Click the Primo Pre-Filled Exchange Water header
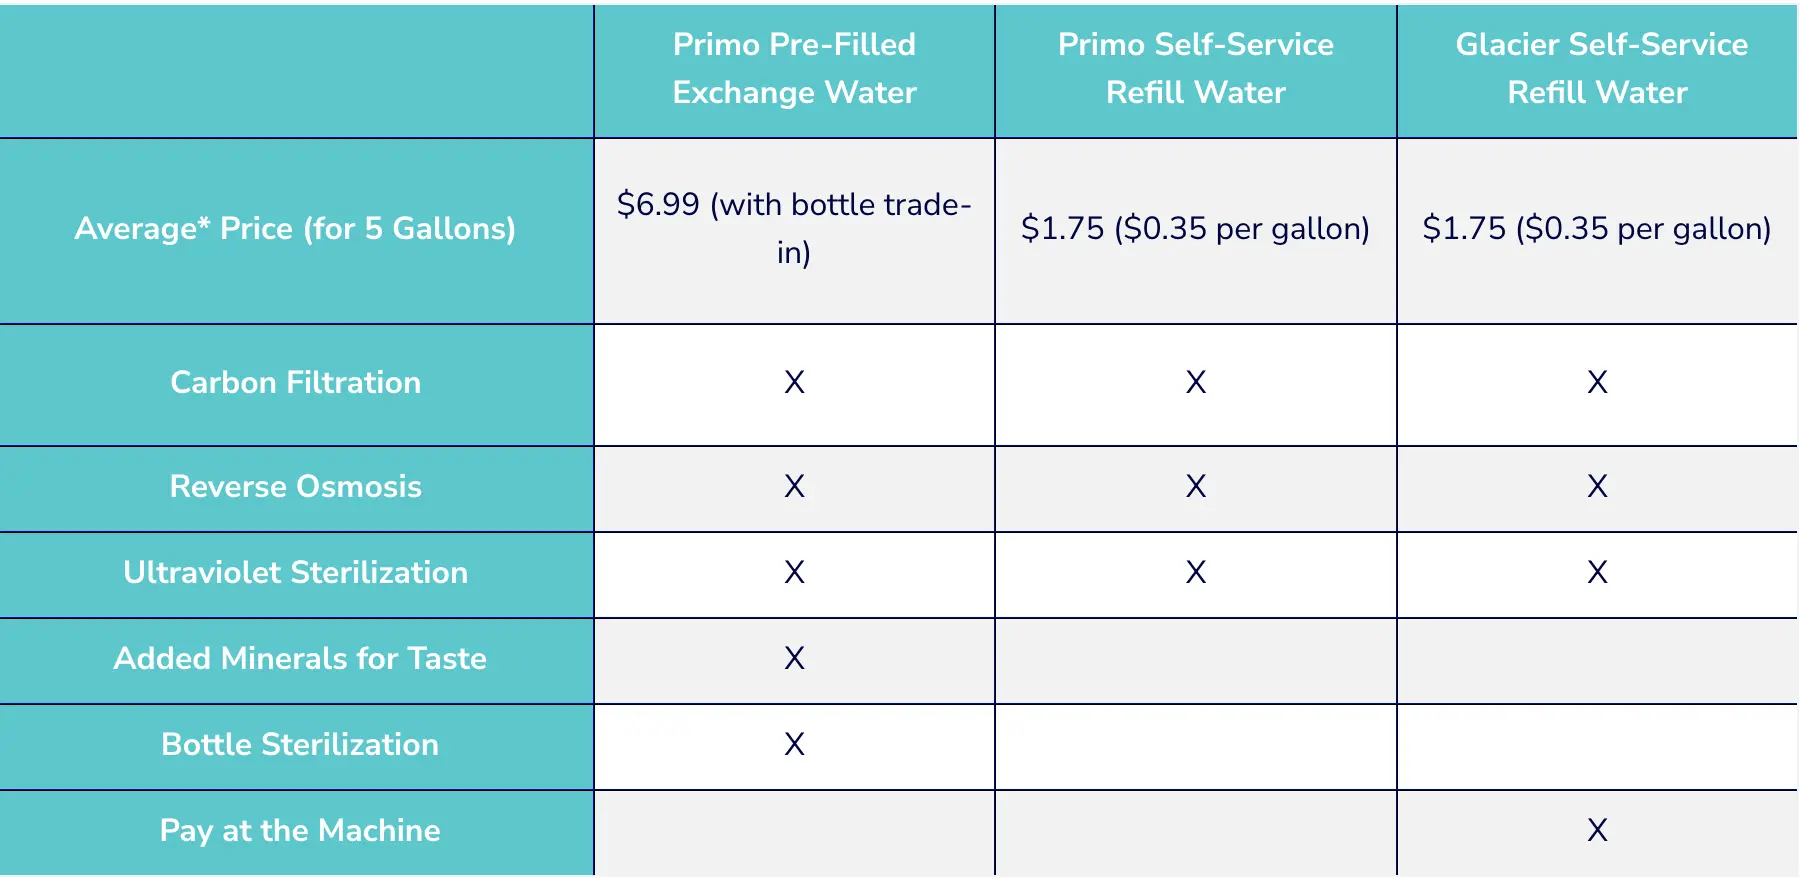Image resolution: width=1800 pixels, height=878 pixels. pyautogui.click(x=794, y=69)
